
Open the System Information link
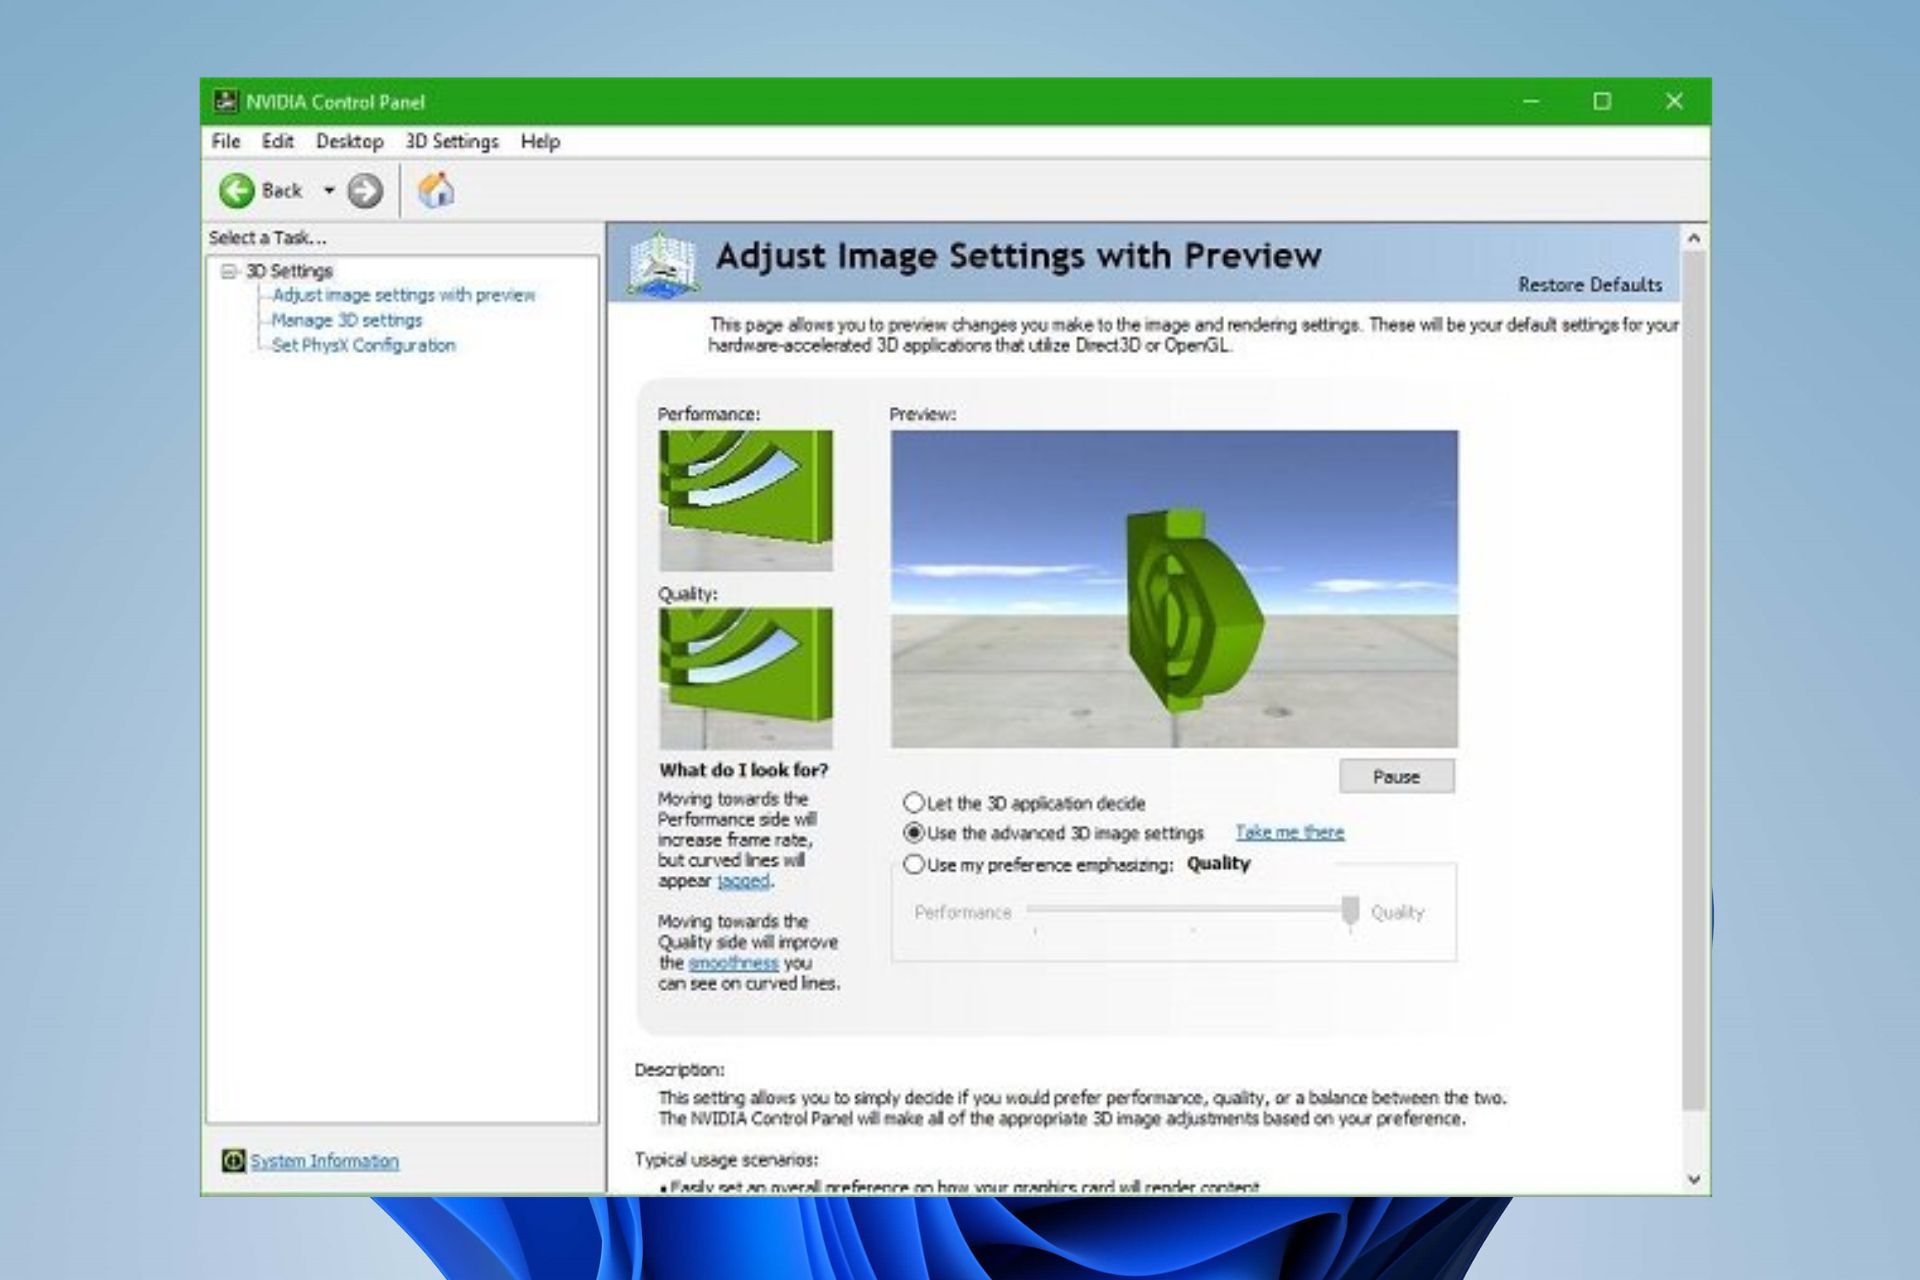coord(324,1160)
